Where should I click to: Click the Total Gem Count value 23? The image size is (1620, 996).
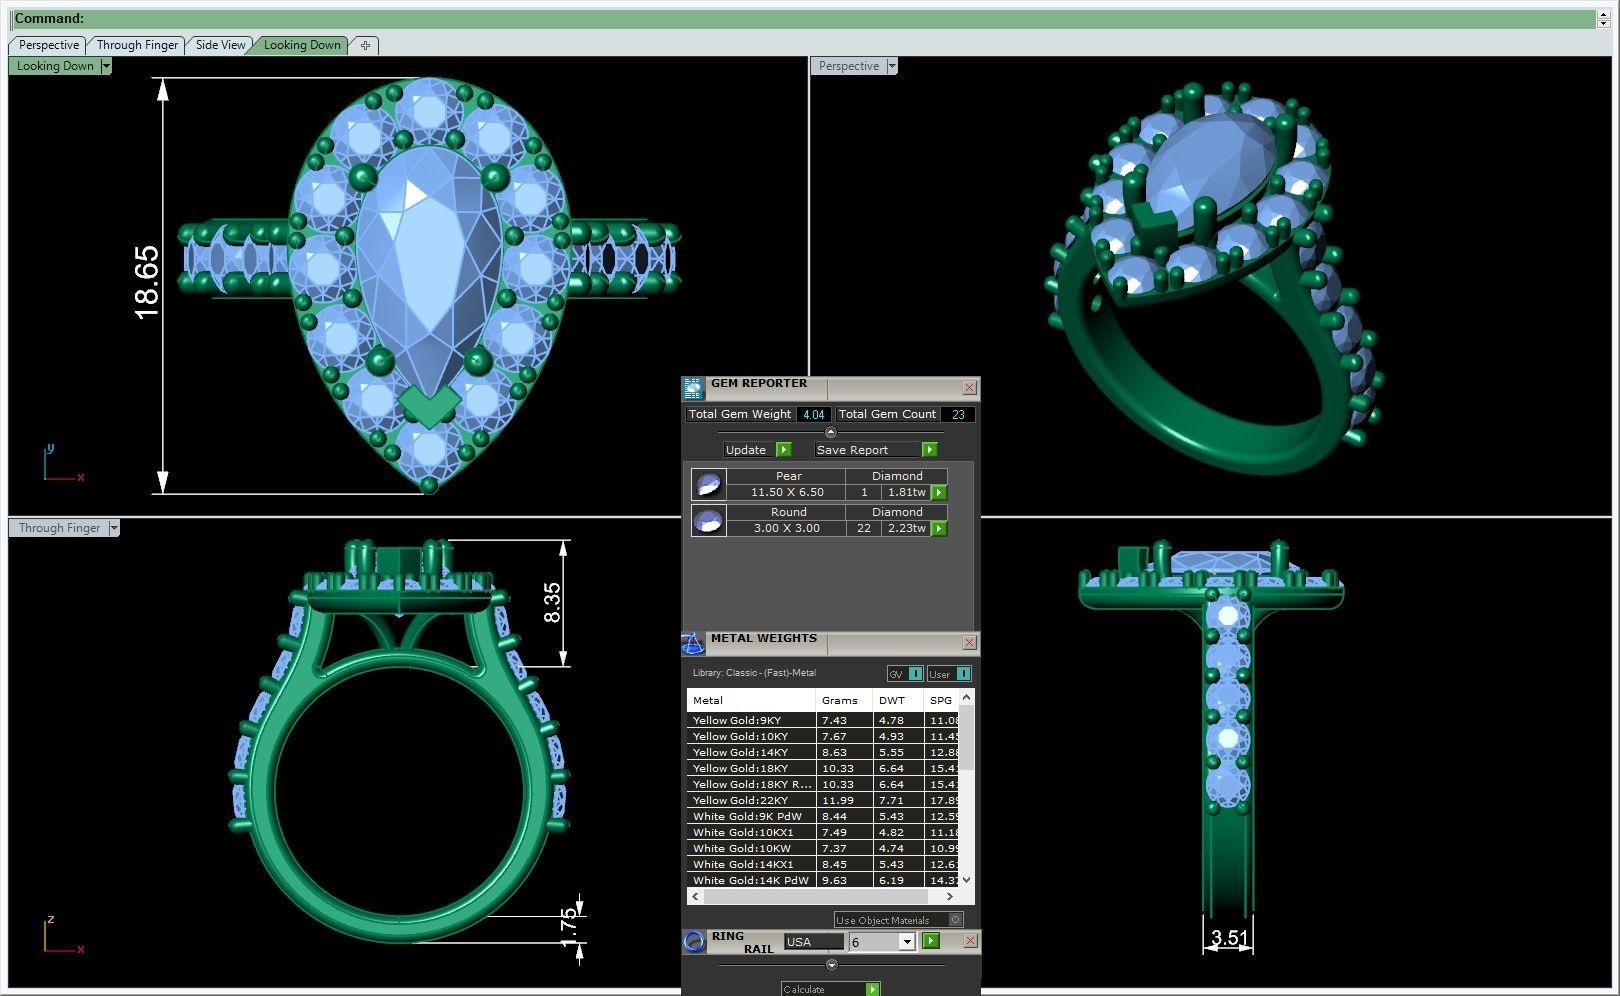958,414
